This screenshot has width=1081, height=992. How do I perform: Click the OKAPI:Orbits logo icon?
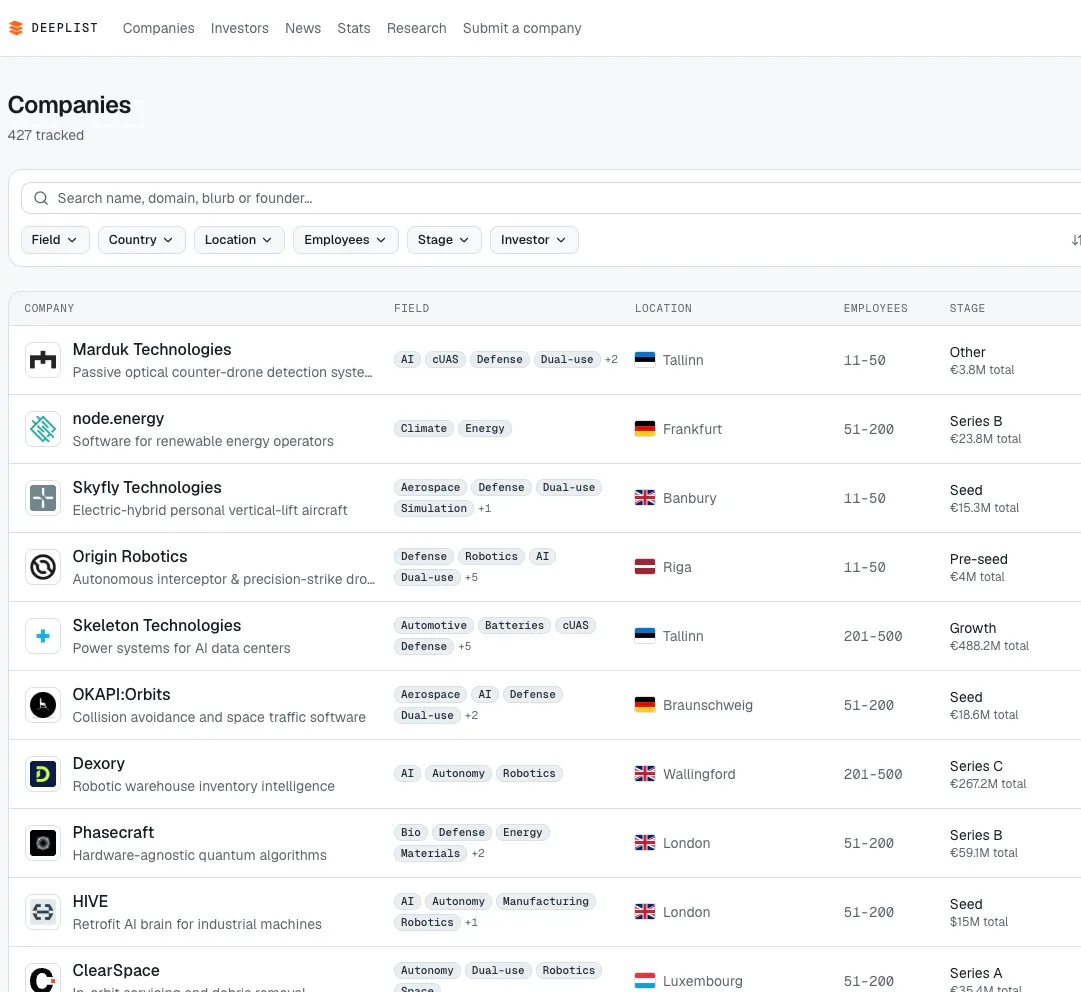click(x=43, y=705)
